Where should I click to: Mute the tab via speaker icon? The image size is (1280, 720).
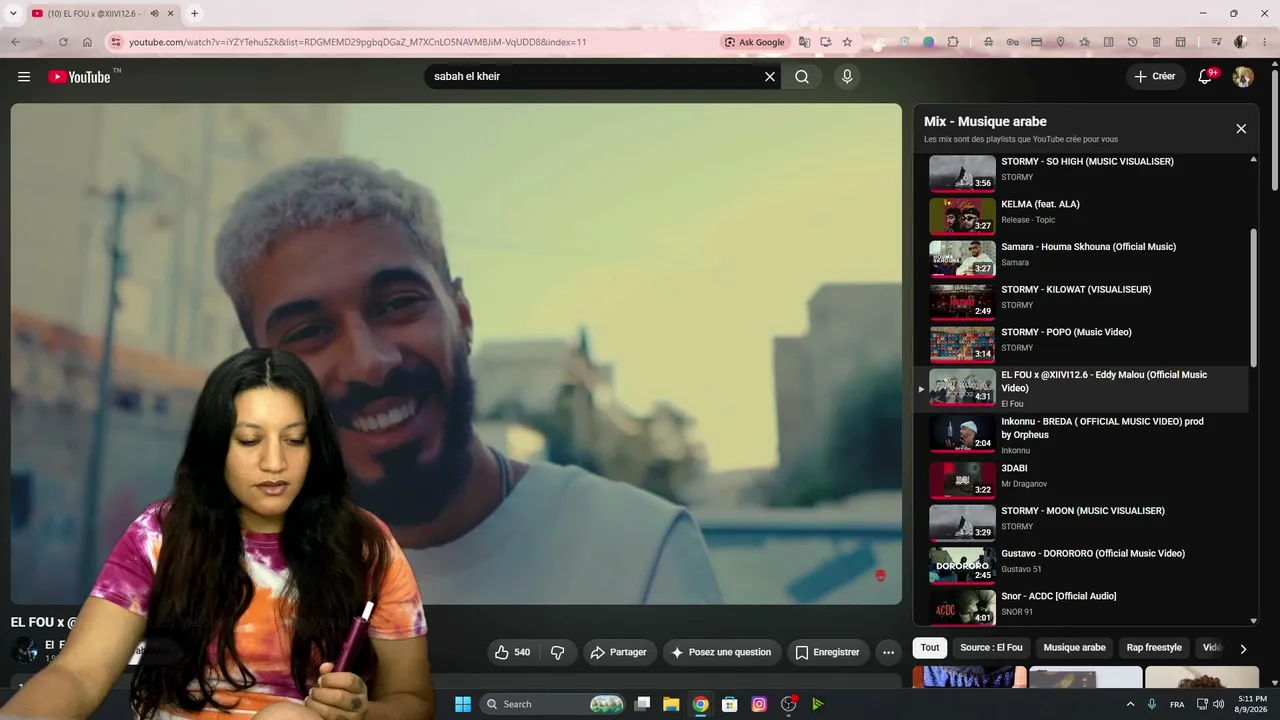click(x=154, y=13)
